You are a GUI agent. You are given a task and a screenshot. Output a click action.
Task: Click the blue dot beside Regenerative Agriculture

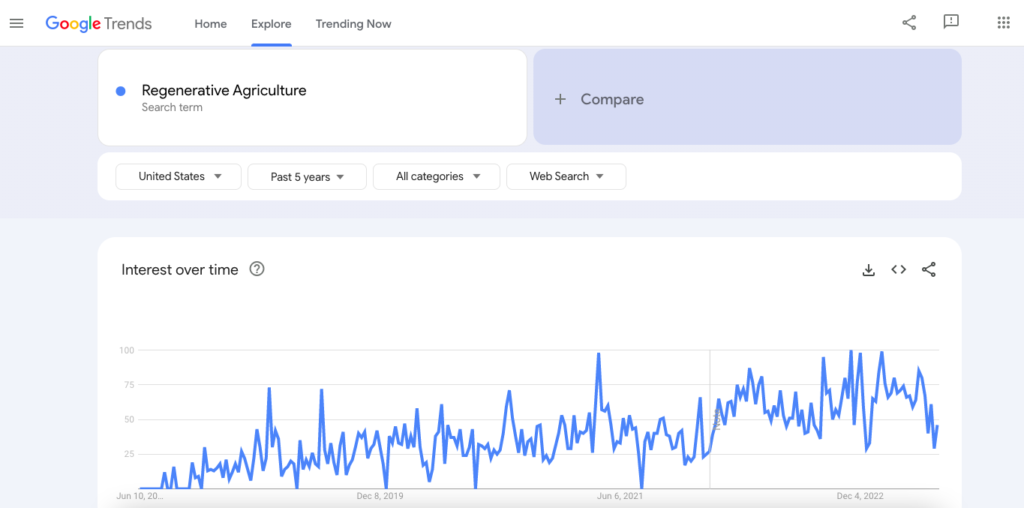(x=121, y=91)
